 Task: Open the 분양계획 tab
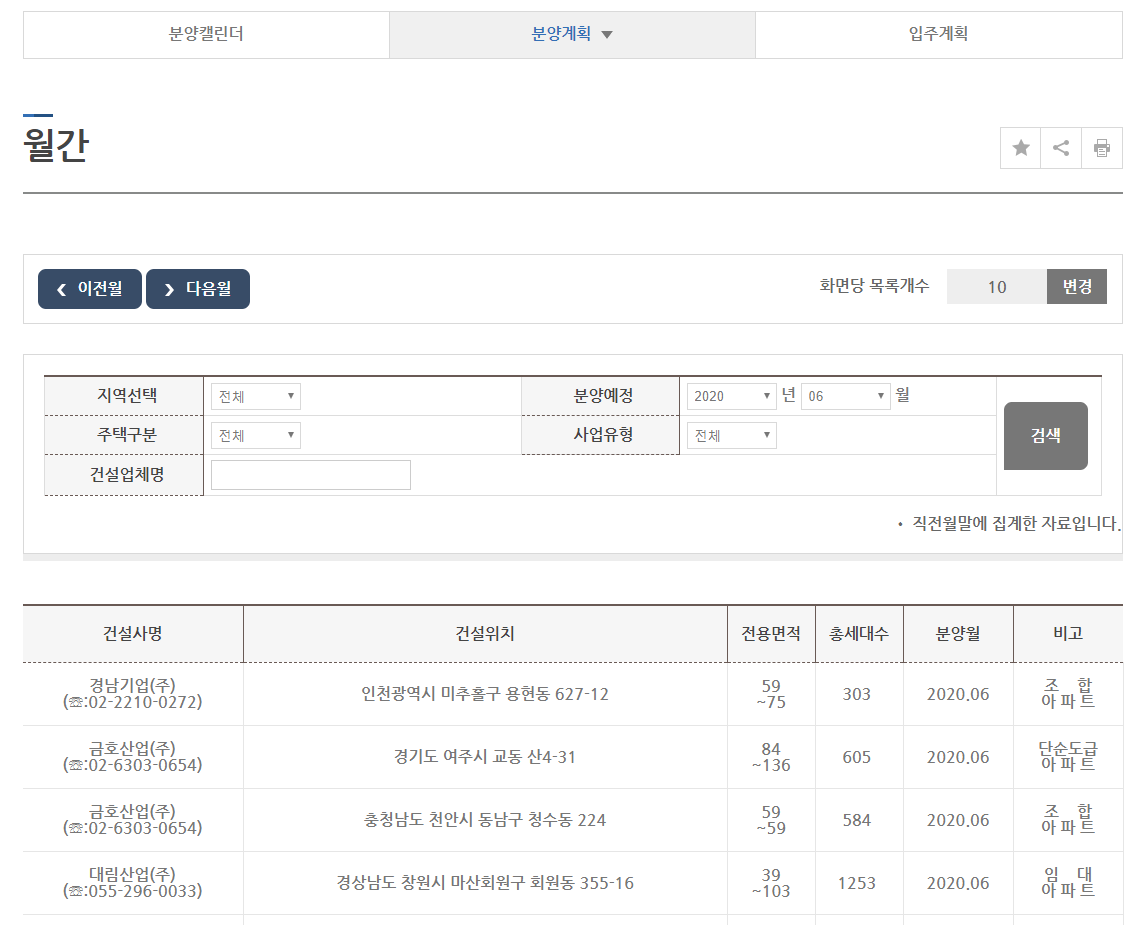[x=572, y=34]
